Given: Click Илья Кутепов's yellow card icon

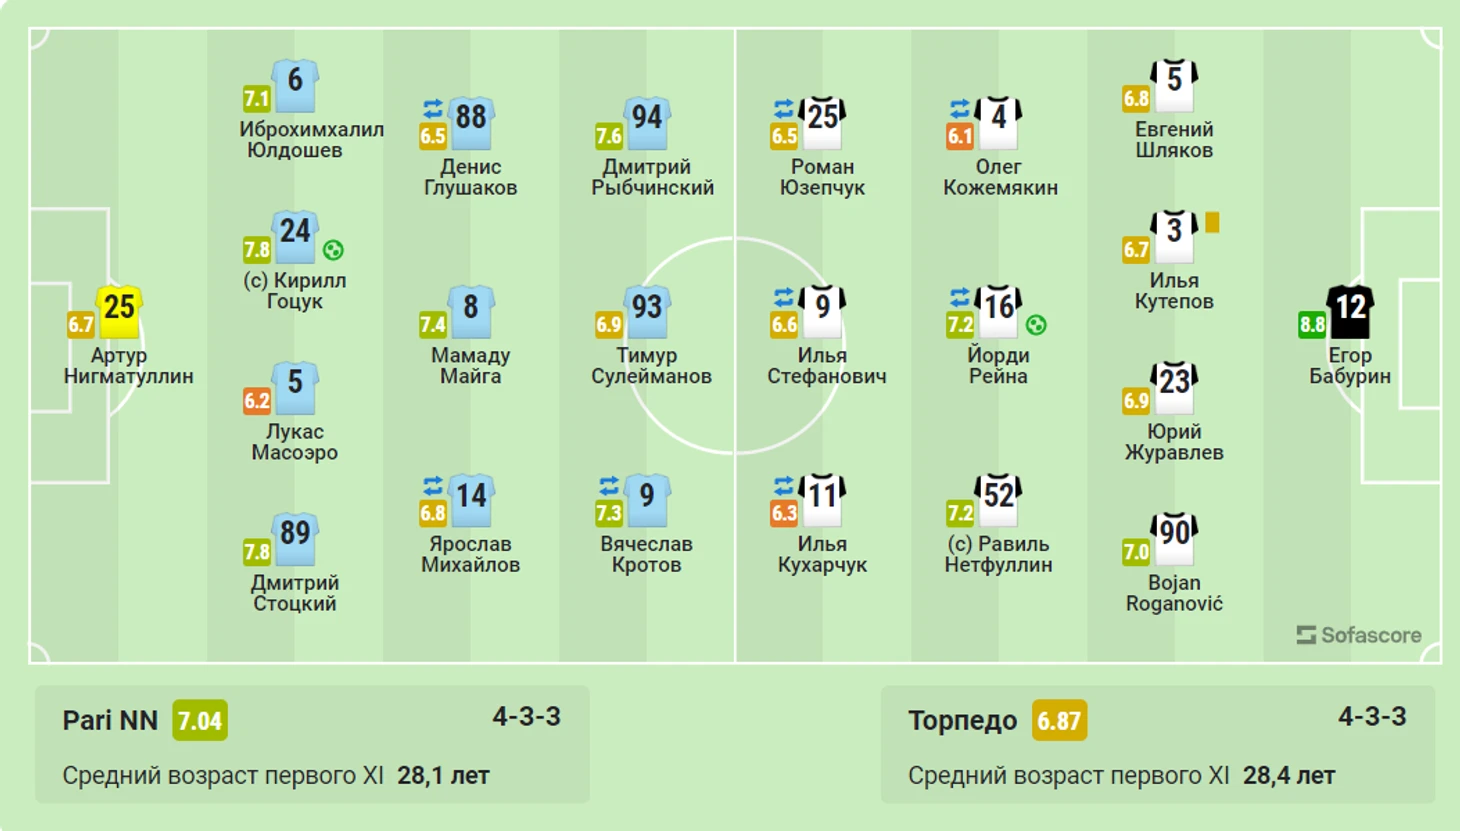Looking at the screenshot, I should (1212, 222).
